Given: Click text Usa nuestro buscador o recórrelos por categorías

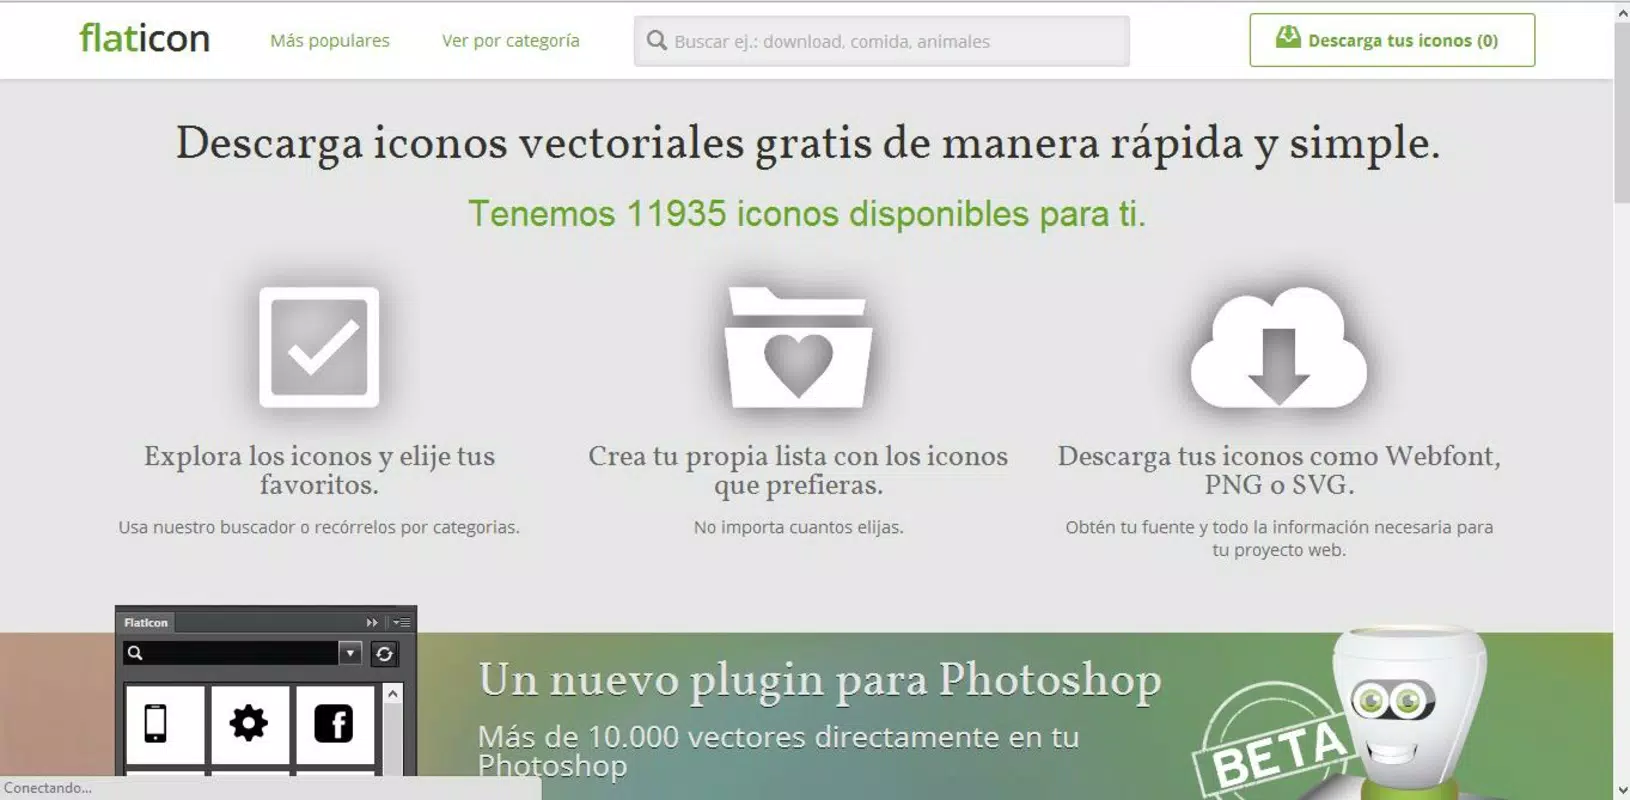Looking at the screenshot, I should (x=319, y=527).
